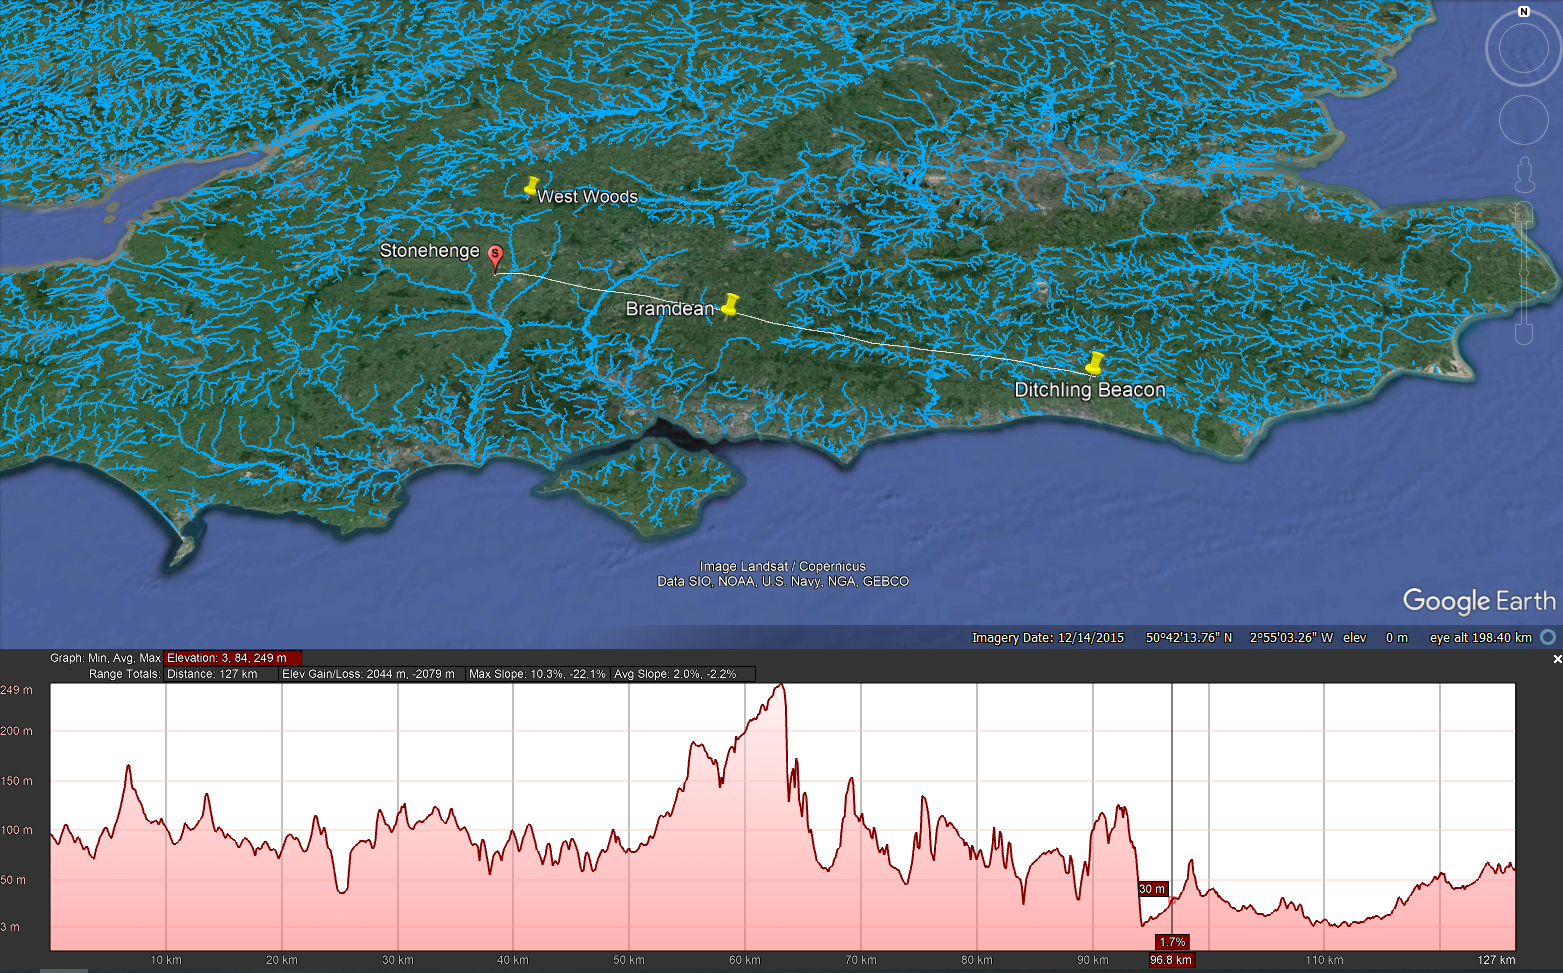Click the West Woods yellow pushpin

click(532, 186)
